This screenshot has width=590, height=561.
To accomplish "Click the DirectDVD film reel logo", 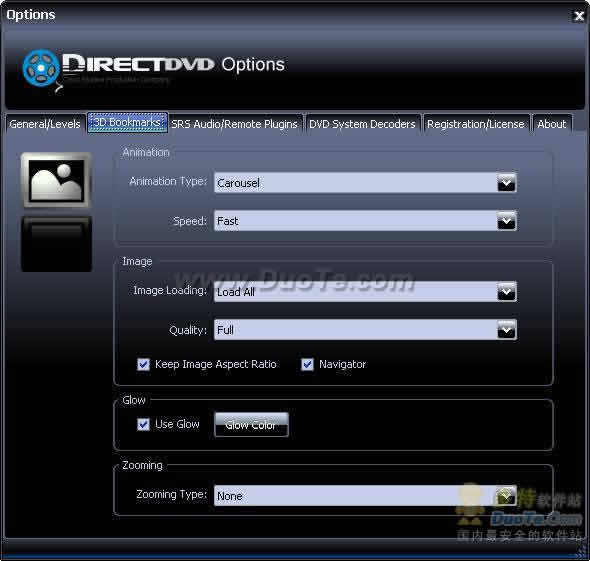I will [x=41, y=69].
